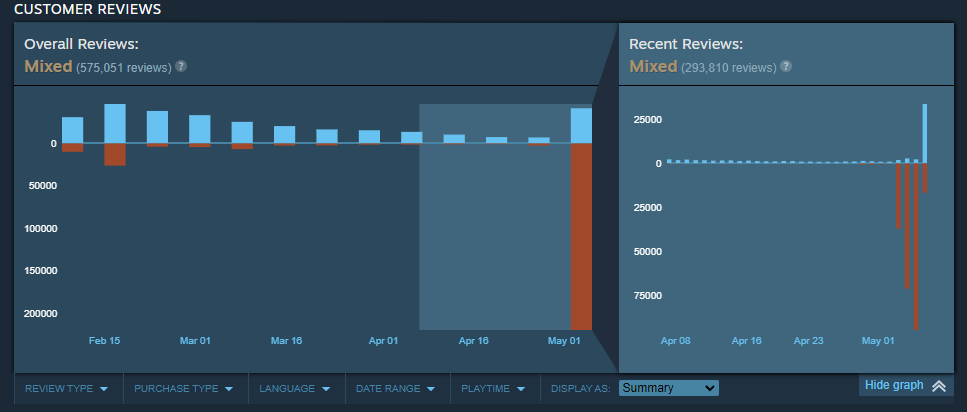This screenshot has width=967, height=412.
Task: Click the rightmost blue bar in overall graph
Action: pos(581,126)
